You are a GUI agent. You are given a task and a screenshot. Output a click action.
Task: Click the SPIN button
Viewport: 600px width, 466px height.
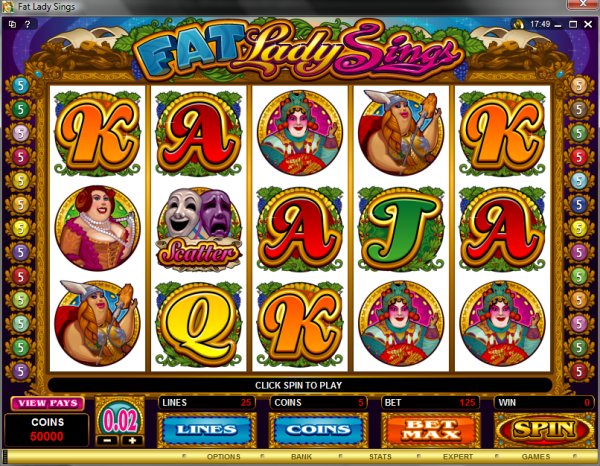click(544, 429)
